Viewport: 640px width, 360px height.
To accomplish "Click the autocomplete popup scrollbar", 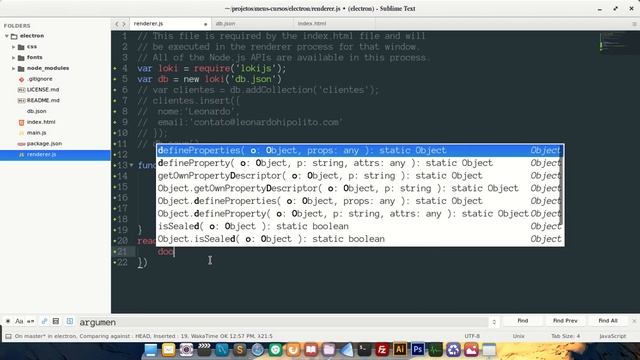I will (x=562, y=184).
